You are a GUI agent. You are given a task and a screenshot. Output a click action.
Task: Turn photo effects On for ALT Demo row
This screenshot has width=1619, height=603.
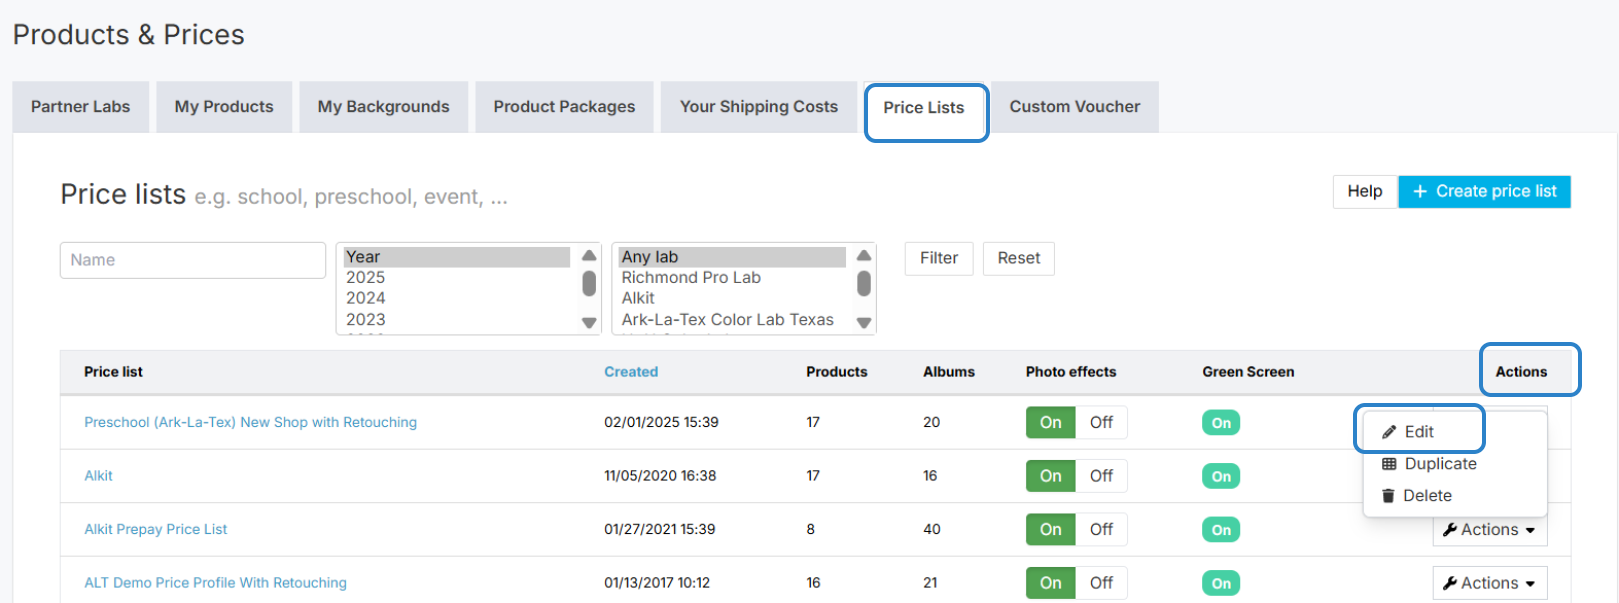pos(1051,583)
